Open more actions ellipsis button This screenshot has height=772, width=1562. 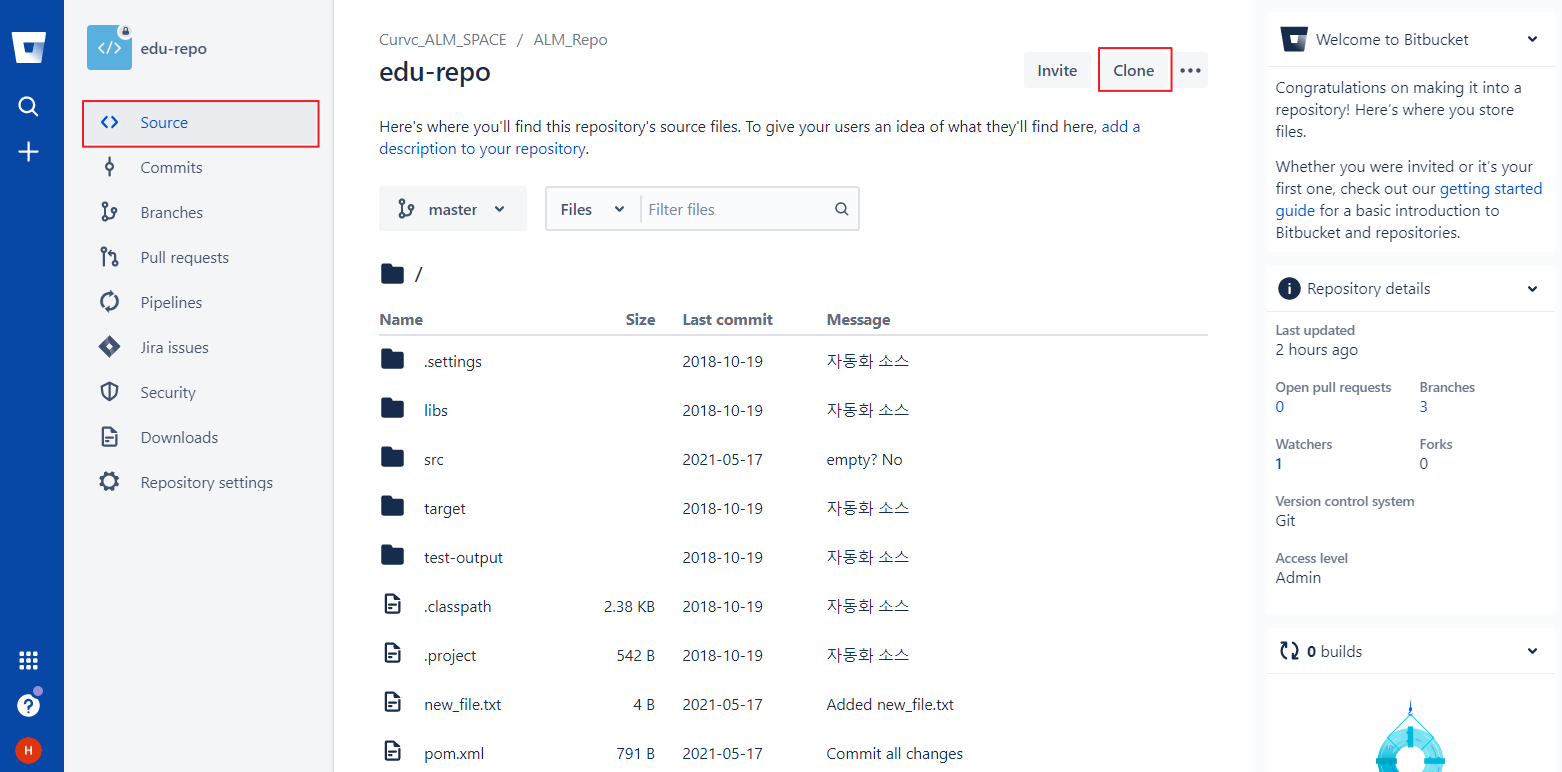(1190, 71)
